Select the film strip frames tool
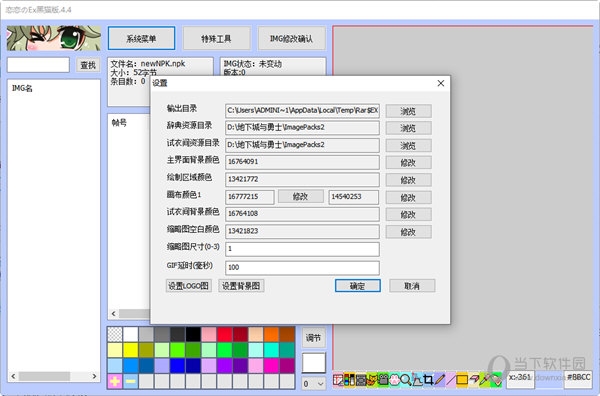600x396 pixels. pyautogui.click(x=361, y=380)
